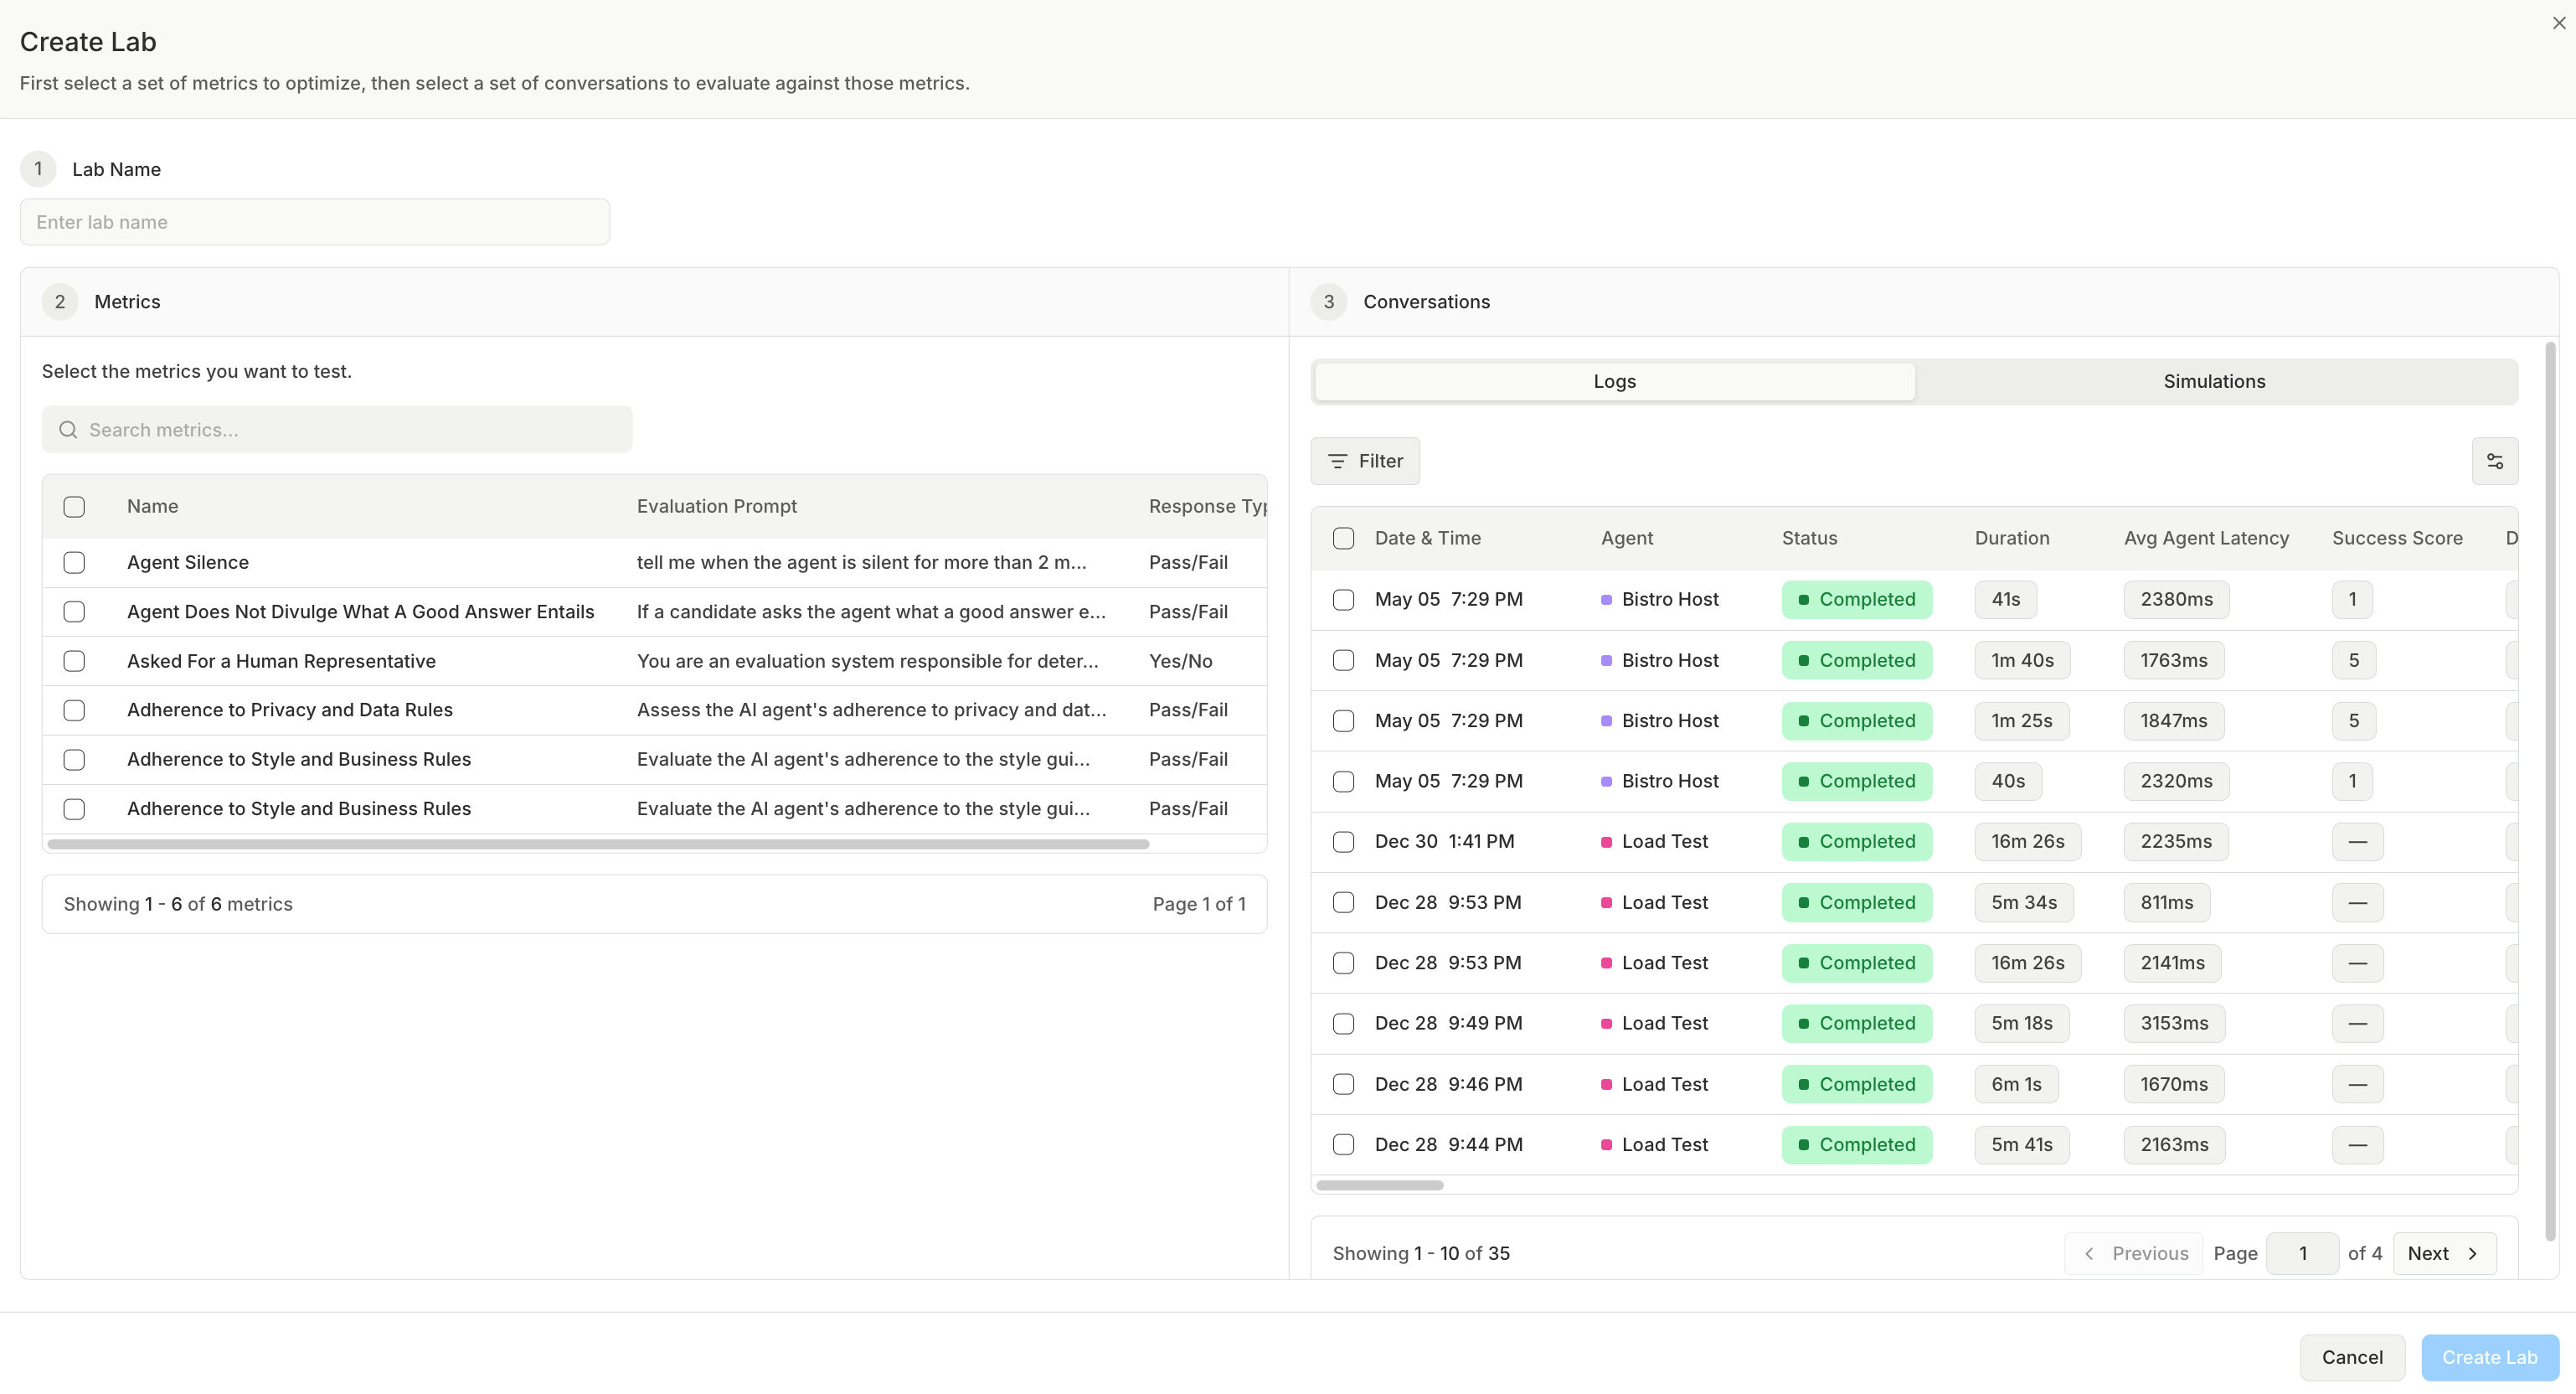This screenshot has width=2576, height=1394.
Task: Click the Previous page button
Action: [2133, 1254]
